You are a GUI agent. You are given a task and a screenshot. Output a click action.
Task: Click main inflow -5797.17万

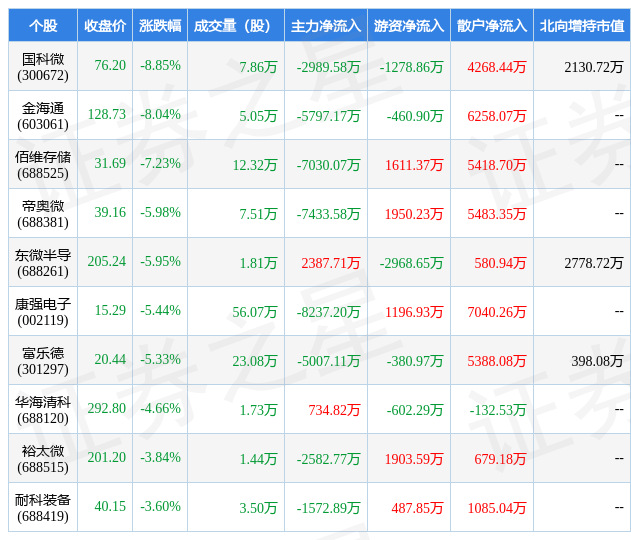[328, 116]
